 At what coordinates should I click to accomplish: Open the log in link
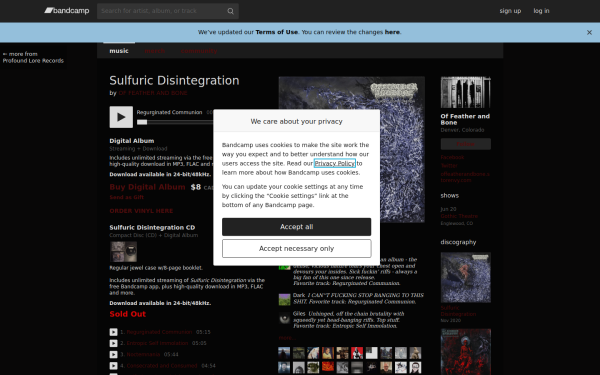click(541, 11)
